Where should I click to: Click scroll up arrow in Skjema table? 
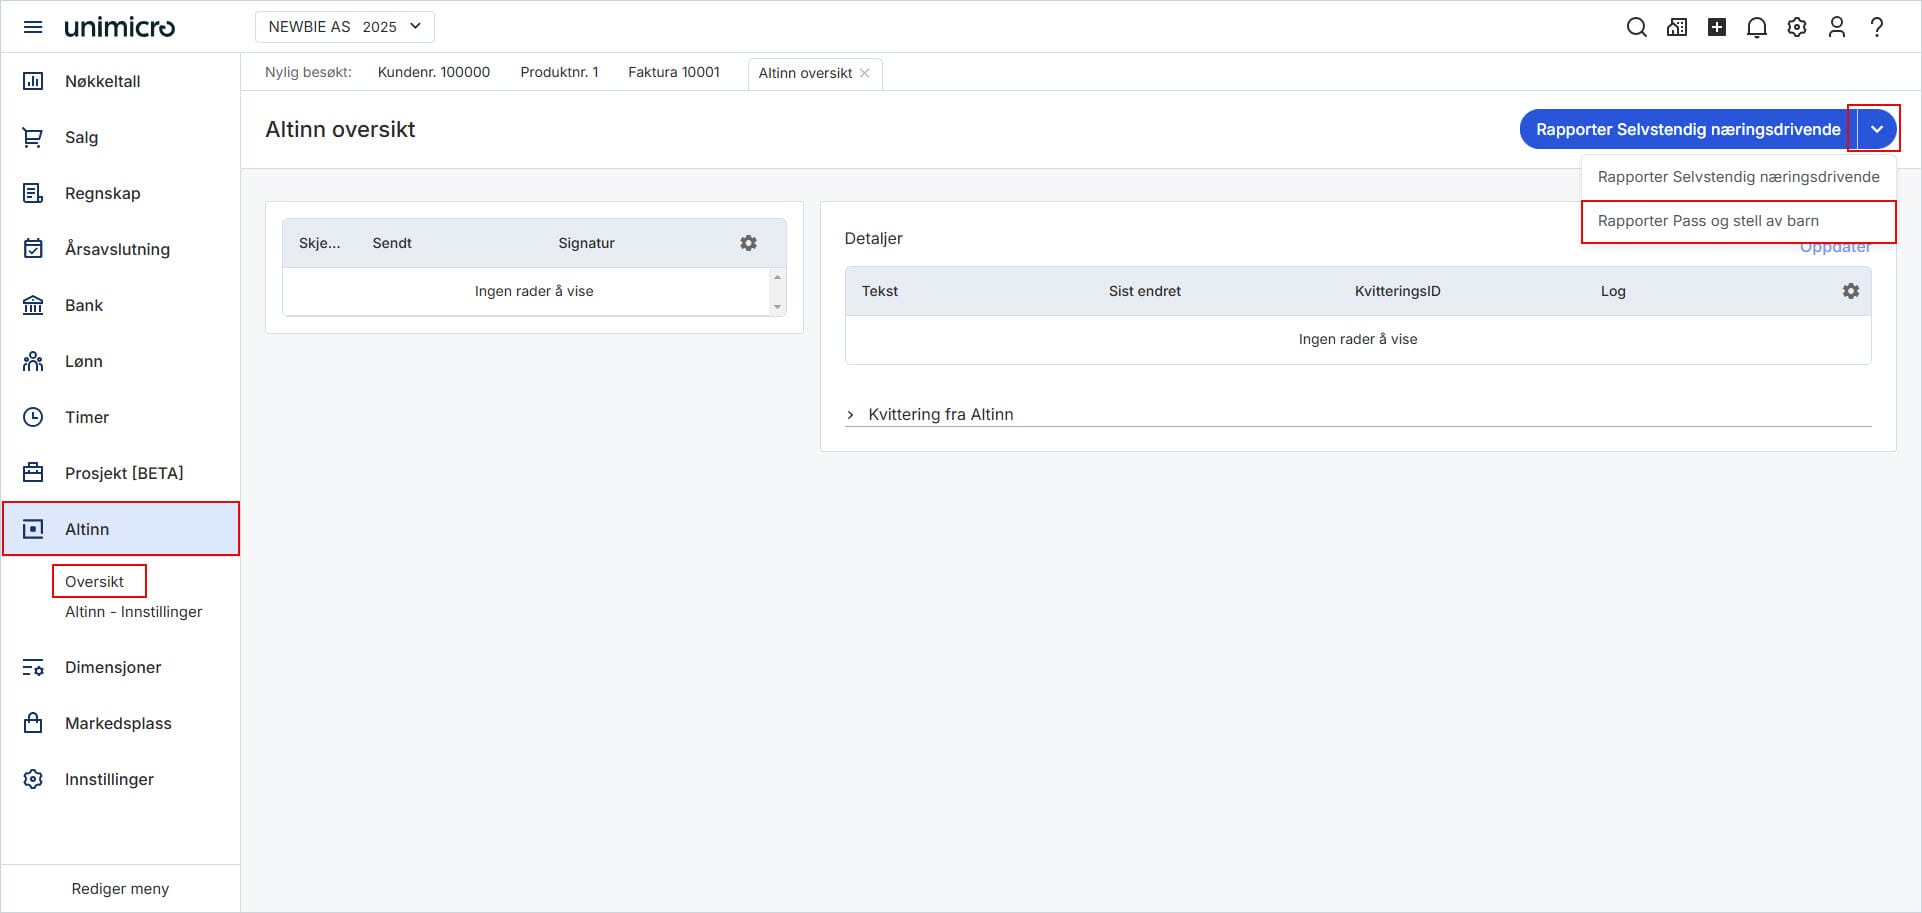(777, 277)
